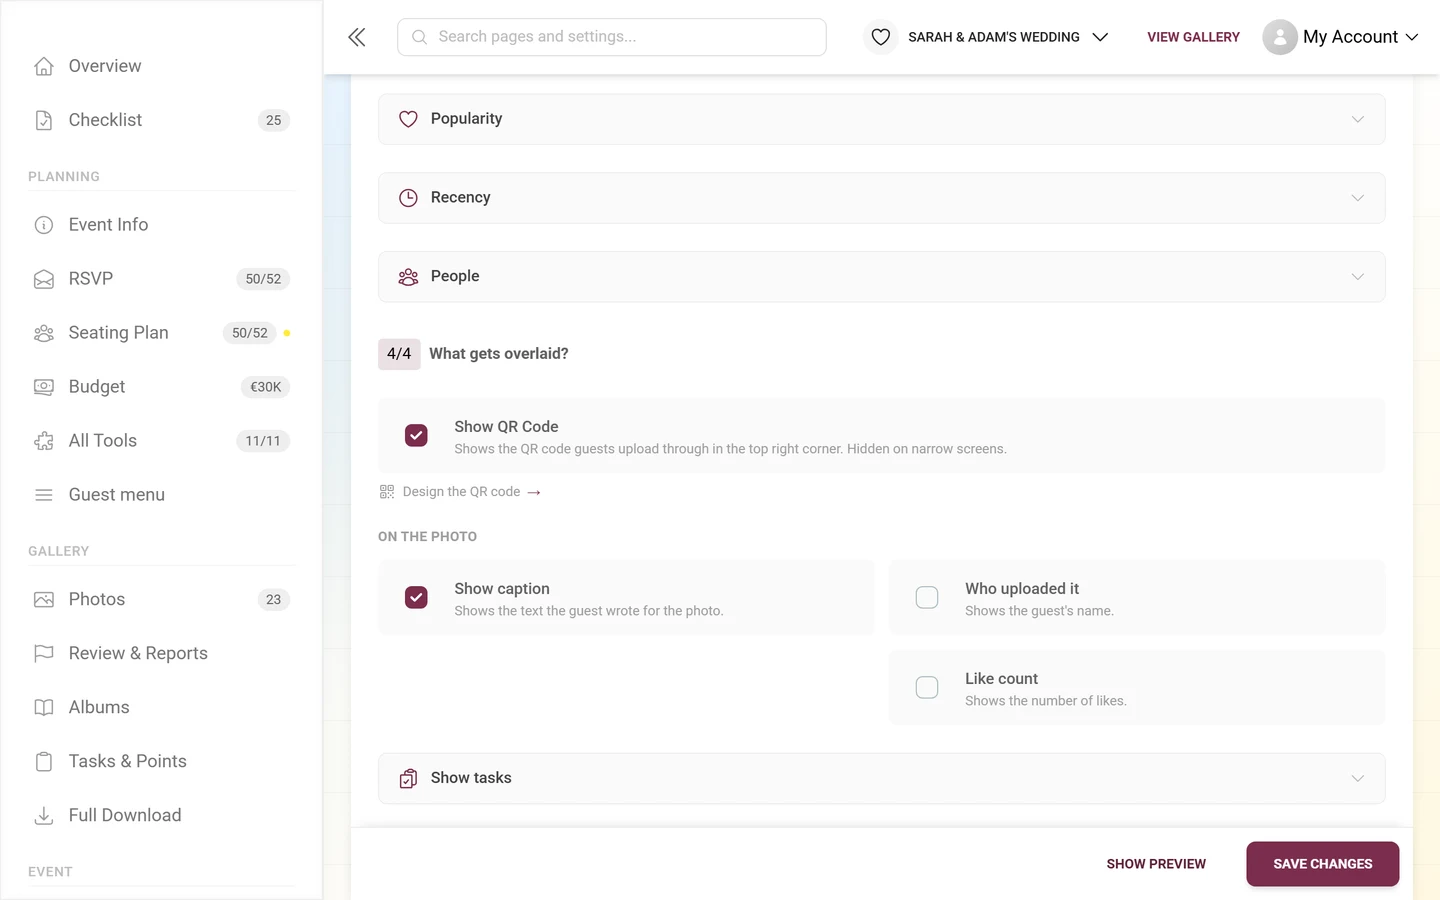Click the heart icon beside wedding name

881,37
